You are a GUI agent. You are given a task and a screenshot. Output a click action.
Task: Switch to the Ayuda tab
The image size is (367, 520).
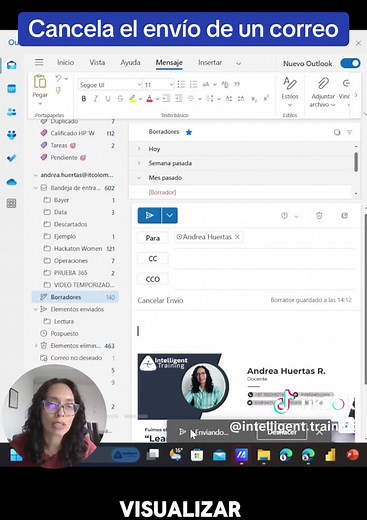(130, 62)
